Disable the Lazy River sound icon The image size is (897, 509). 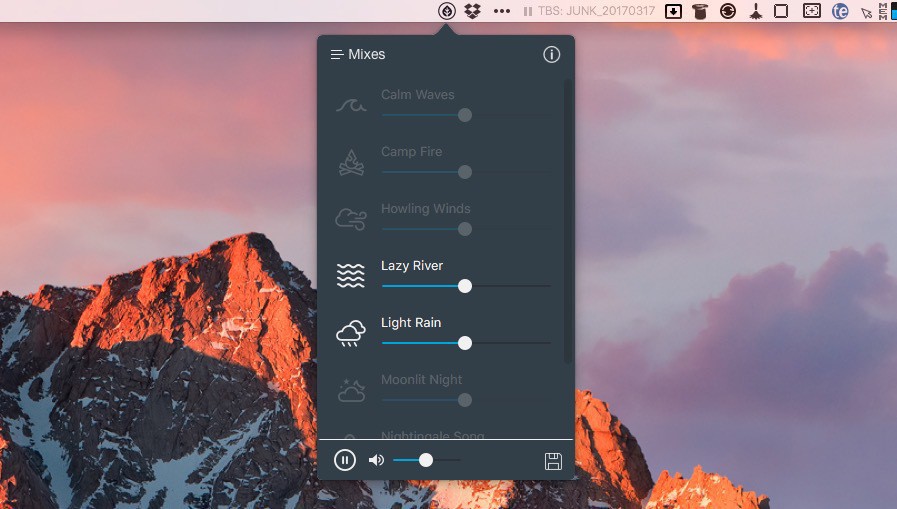(x=351, y=276)
